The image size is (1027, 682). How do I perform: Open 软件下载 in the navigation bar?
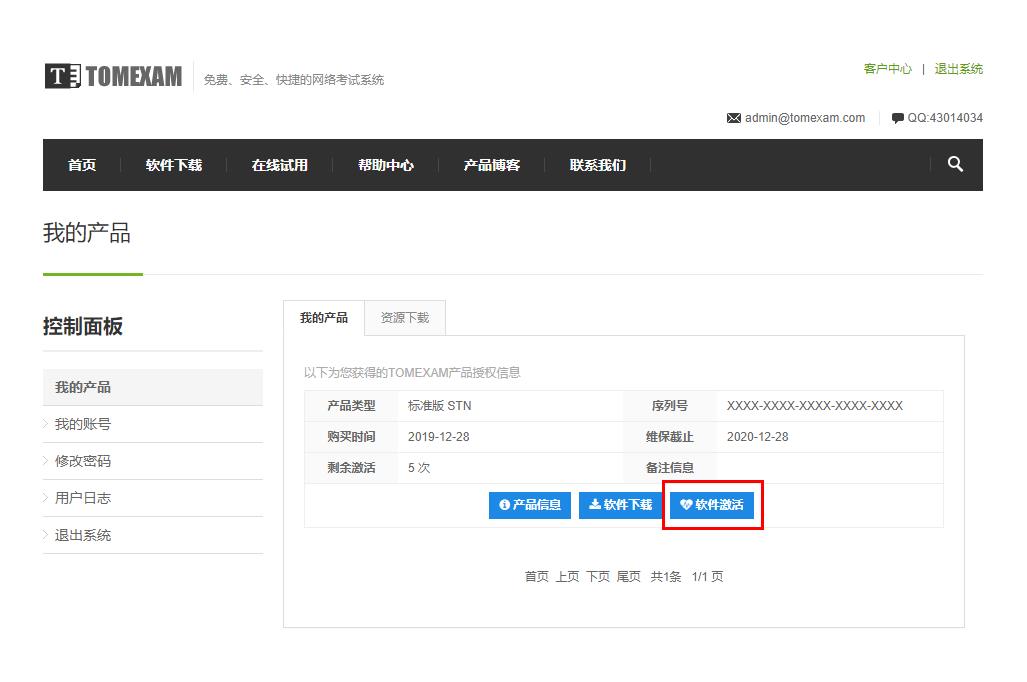pos(174,165)
